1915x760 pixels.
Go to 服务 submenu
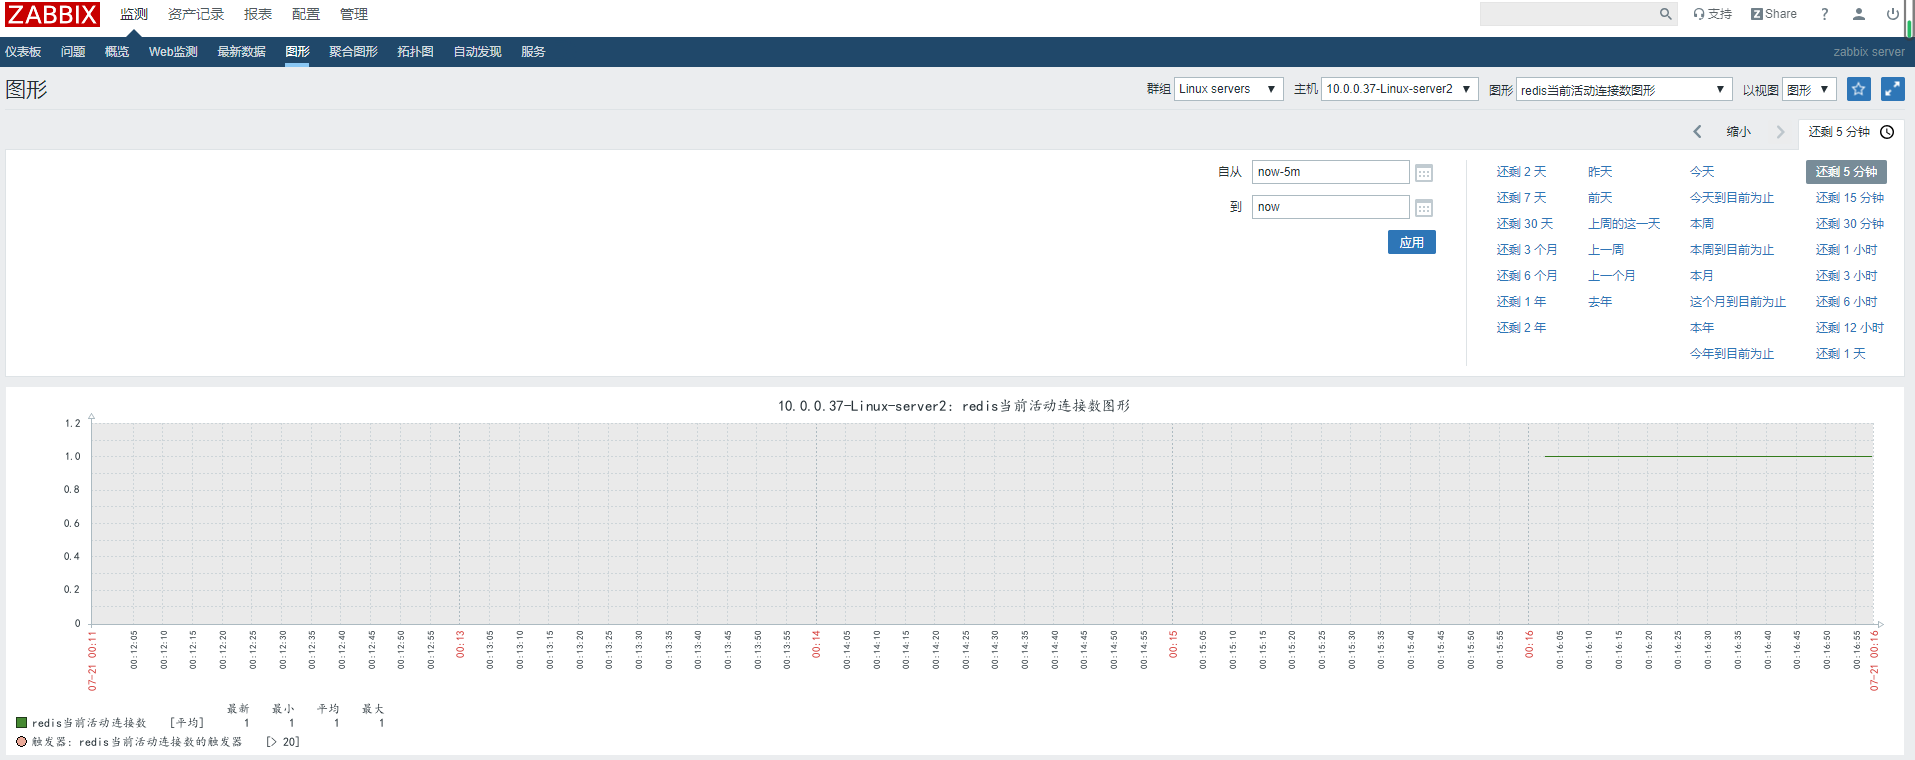[x=533, y=52]
